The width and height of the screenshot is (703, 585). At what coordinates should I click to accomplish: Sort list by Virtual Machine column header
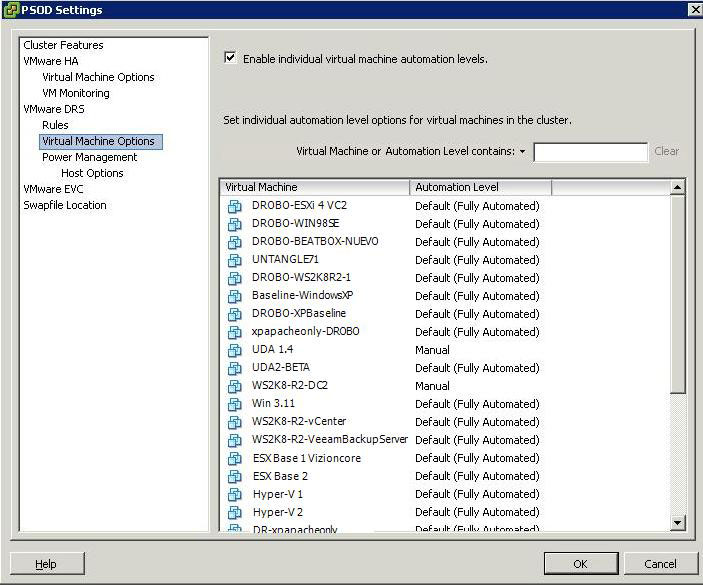314,187
